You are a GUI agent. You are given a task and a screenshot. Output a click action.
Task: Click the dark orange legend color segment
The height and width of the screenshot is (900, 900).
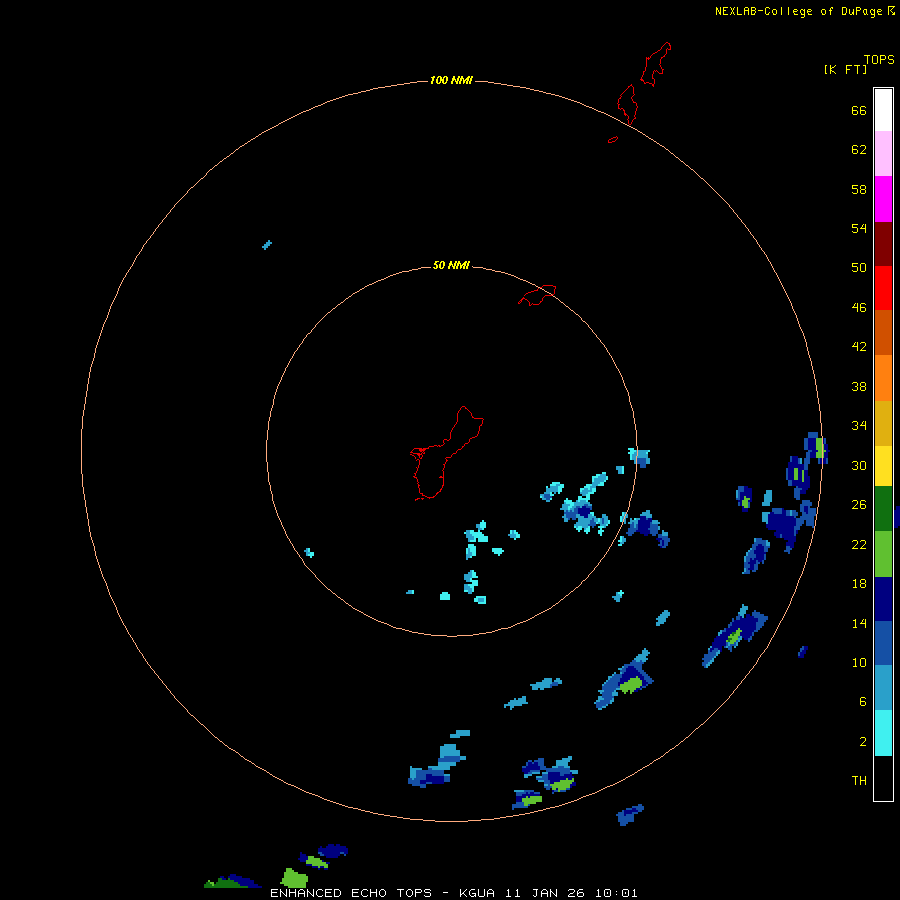883,332
